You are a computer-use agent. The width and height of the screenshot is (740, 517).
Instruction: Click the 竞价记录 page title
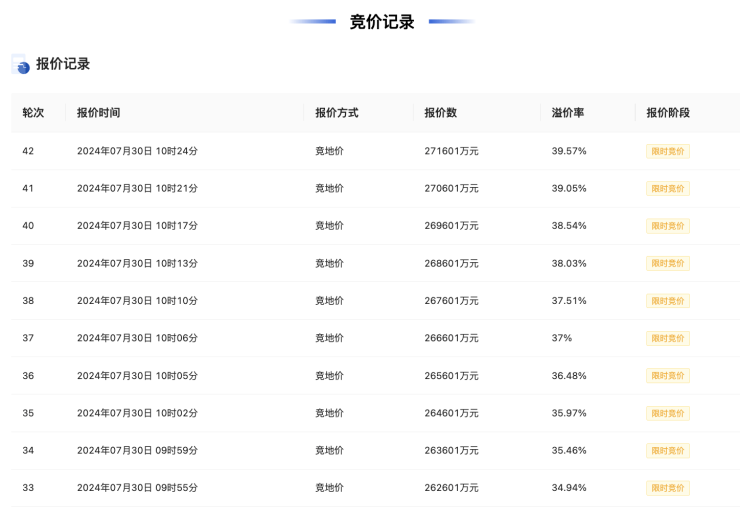[382, 22]
